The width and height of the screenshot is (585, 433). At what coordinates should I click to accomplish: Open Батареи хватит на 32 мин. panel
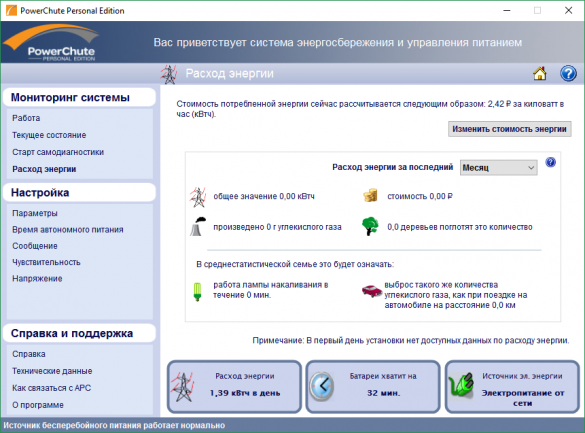pyautogui.click(x=373, y=387)
